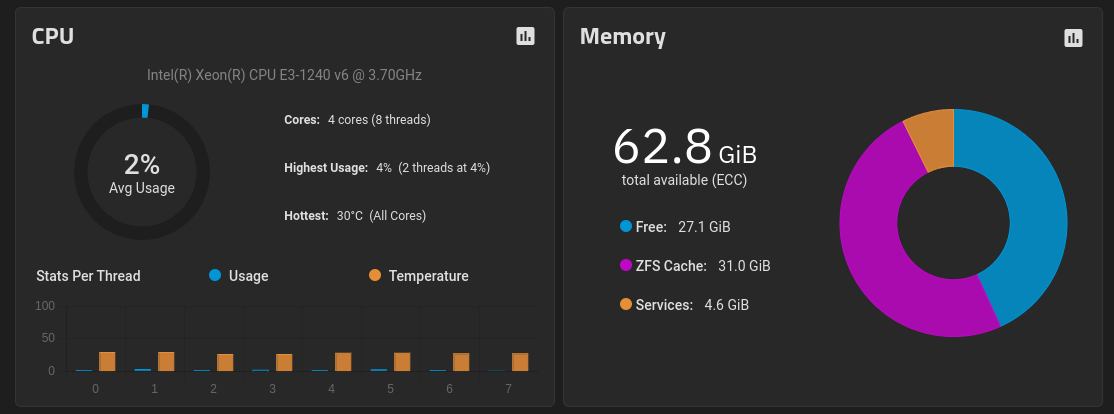Open Memory reports chart icon
1114x414 pixels.
click(x=1073, y=38)
